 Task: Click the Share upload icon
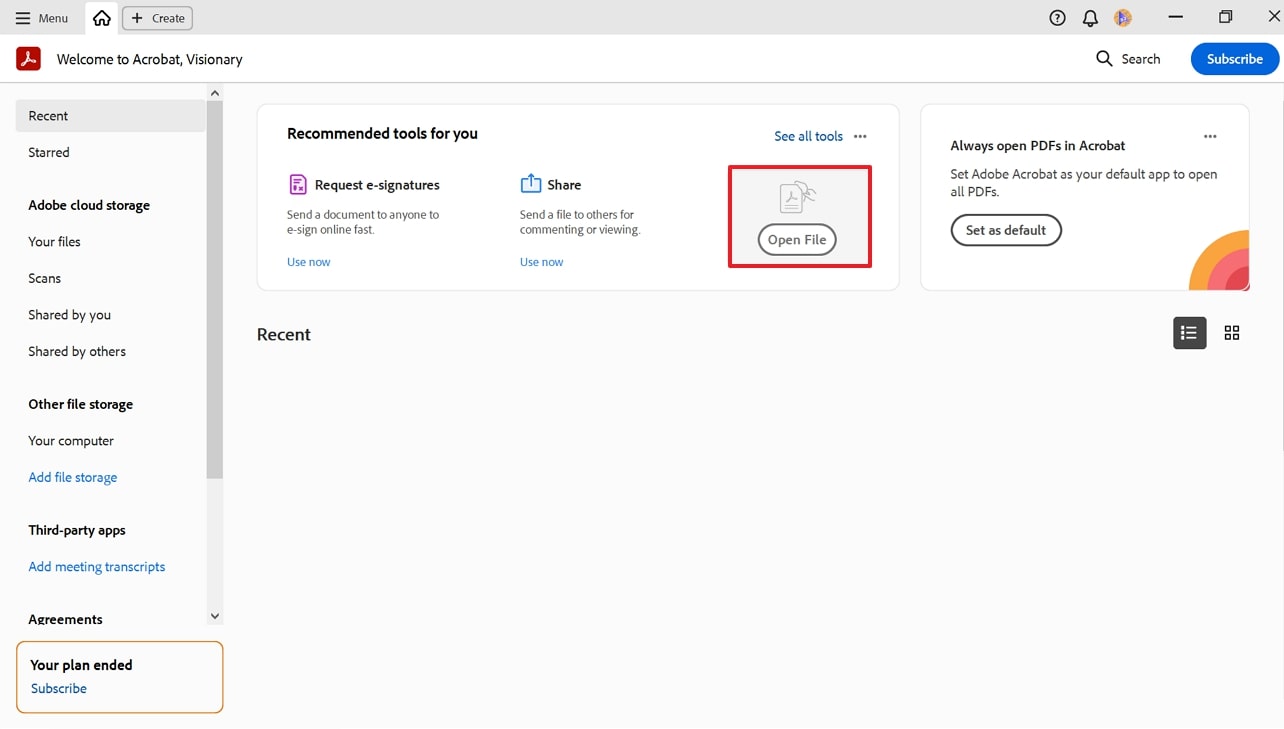531,184
